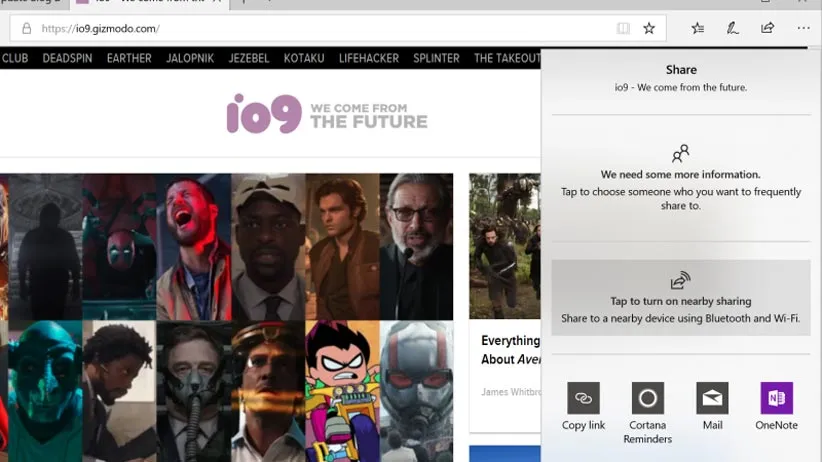Open the Settings and more ellipsis menu

(803, 28)
